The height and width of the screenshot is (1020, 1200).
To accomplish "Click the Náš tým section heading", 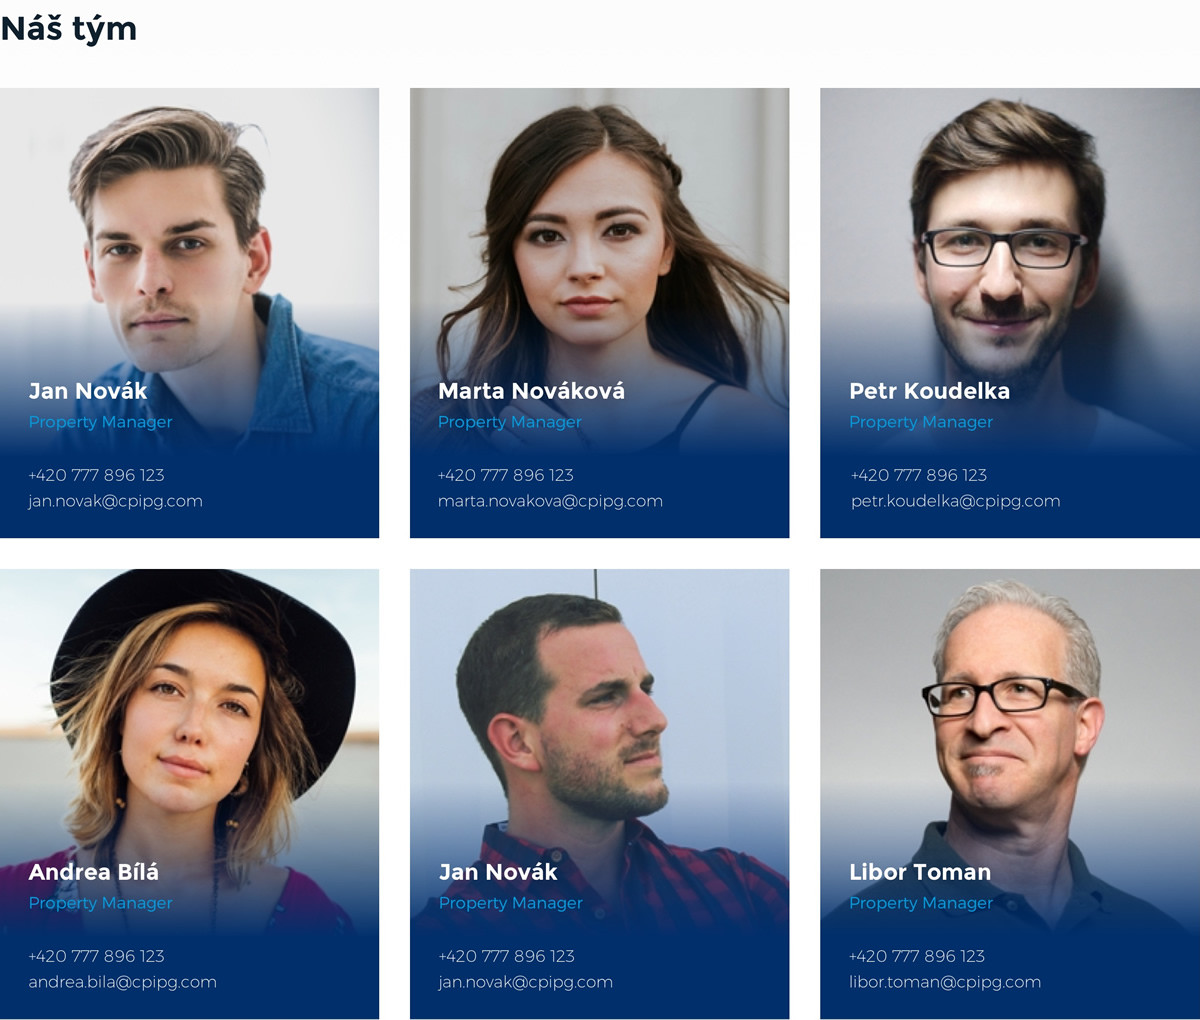I will pyautogui.click(x=68, y=27).
